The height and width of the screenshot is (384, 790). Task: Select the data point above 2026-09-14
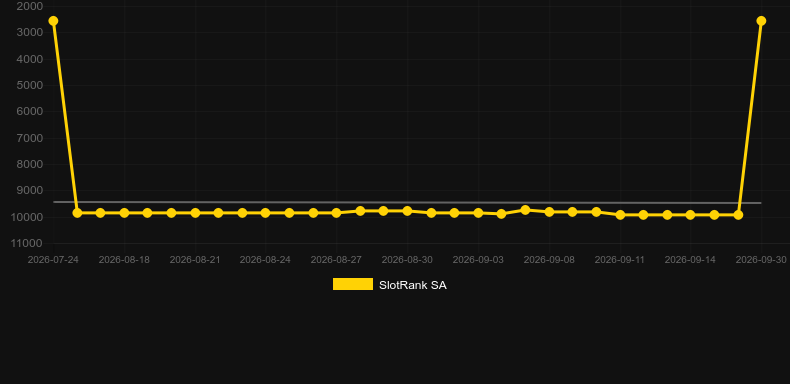coord(690,215)
